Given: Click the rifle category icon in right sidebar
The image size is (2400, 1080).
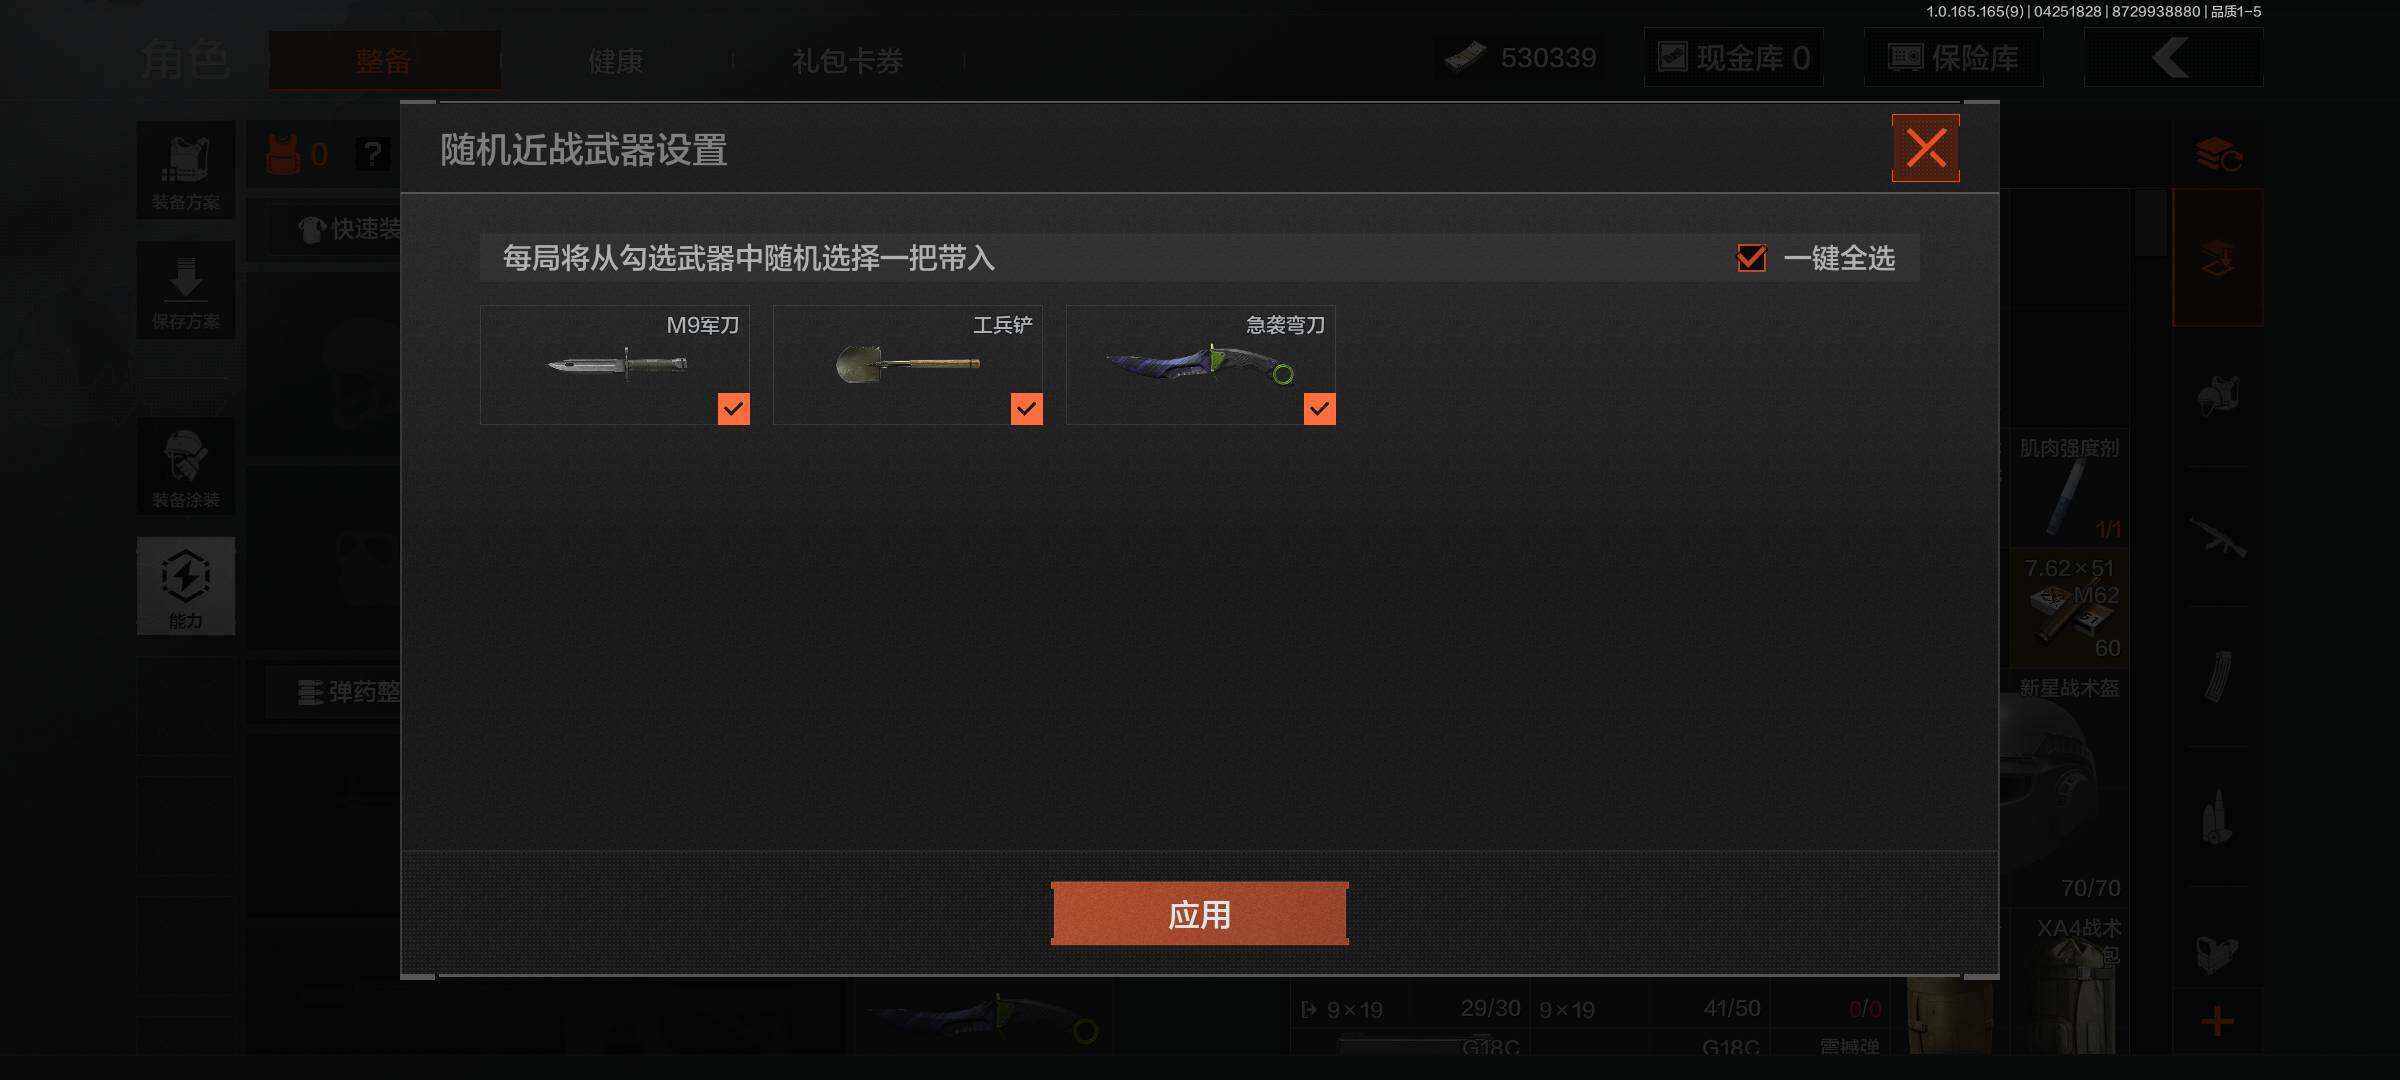Looking at the screenshot, I should pos(2218,537).
